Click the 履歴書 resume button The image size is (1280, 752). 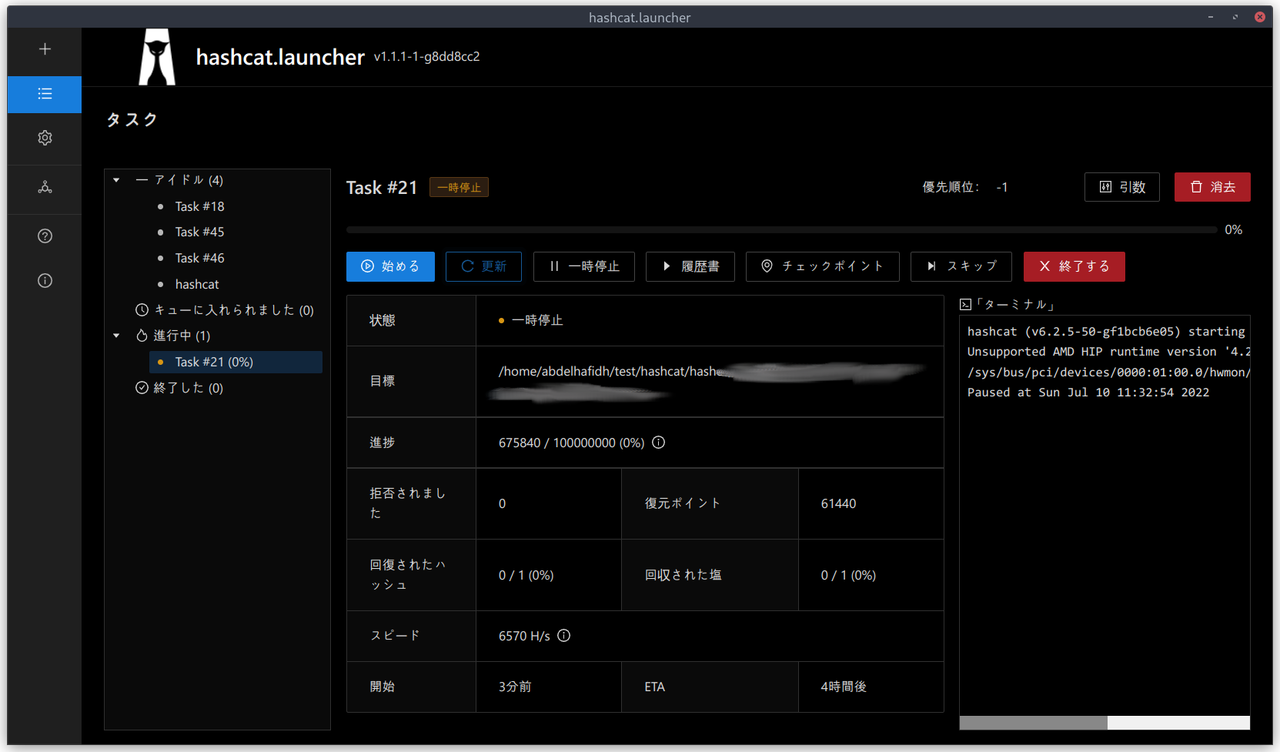(x=690, y=266)
